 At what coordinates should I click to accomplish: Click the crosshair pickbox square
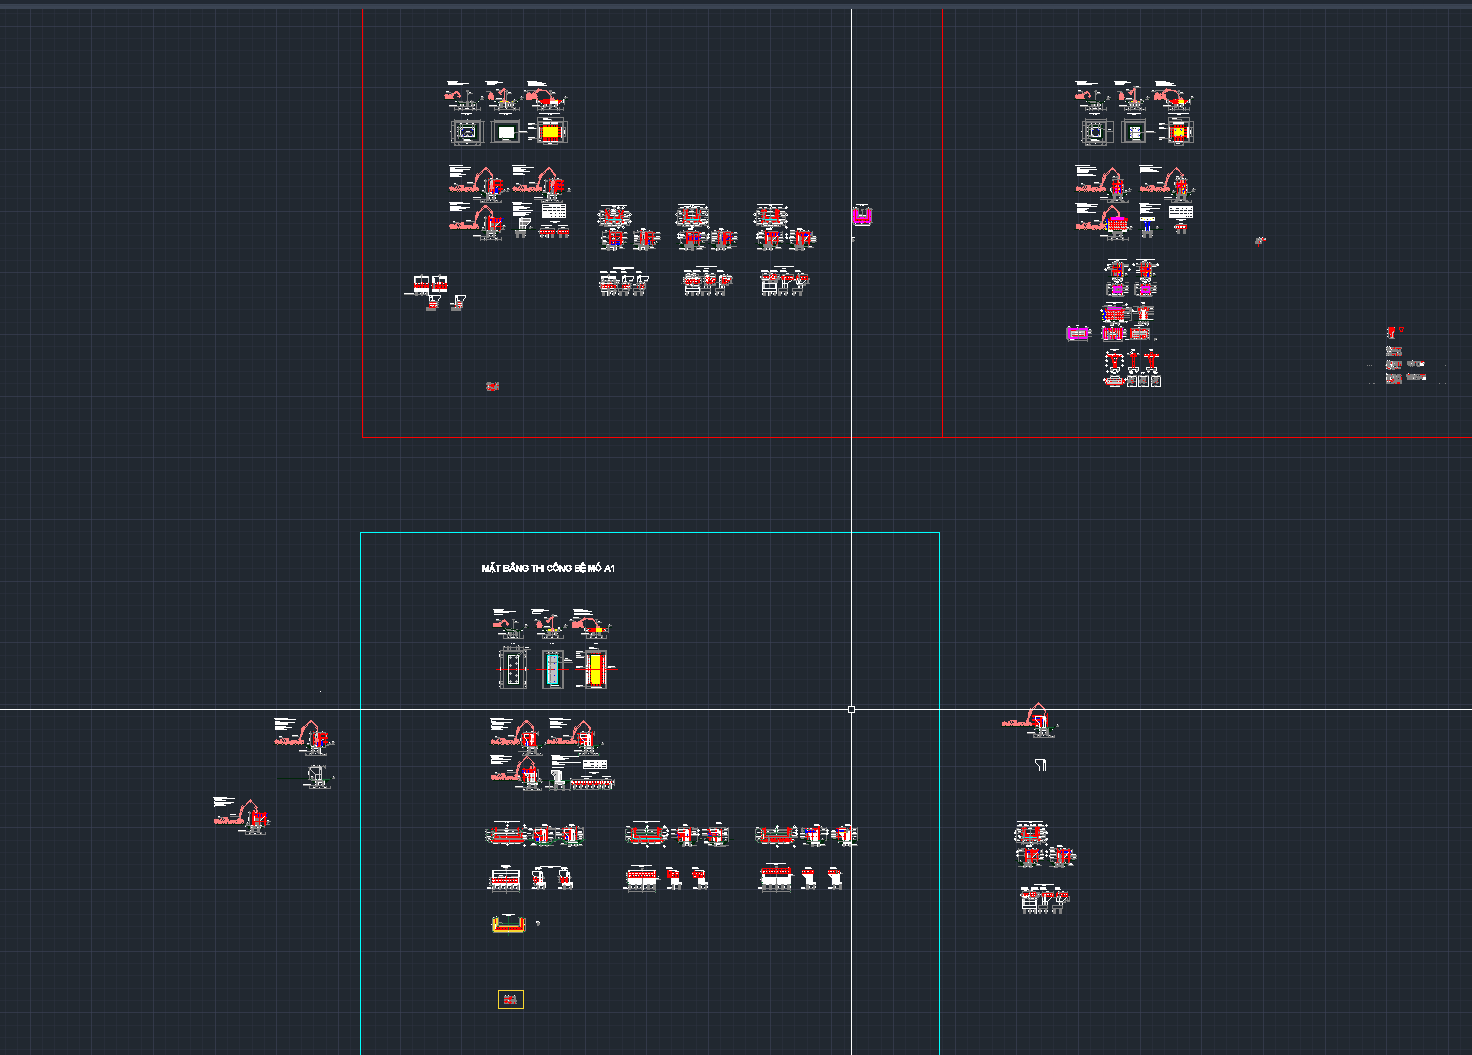pyautogui.click(x=851, y=709)
